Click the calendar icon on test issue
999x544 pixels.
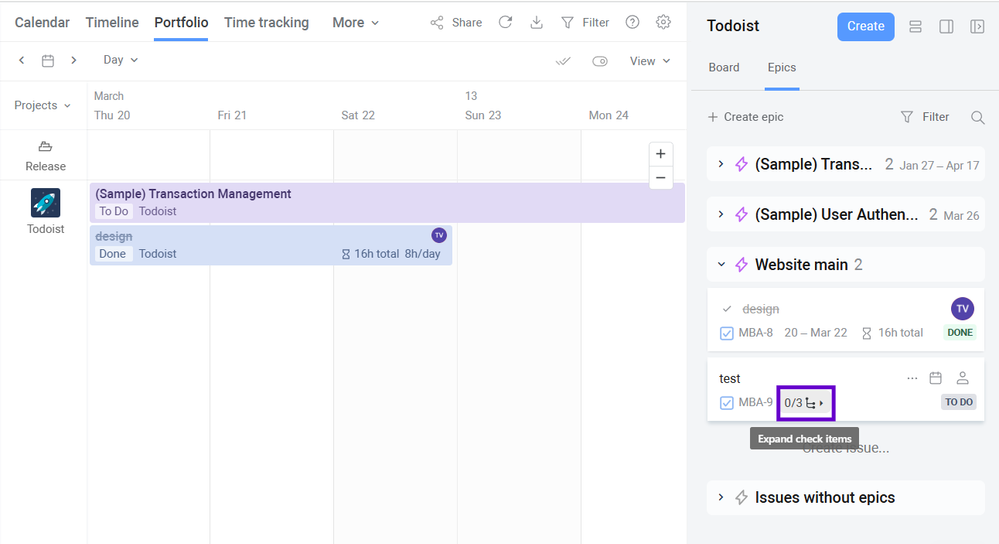935,378
